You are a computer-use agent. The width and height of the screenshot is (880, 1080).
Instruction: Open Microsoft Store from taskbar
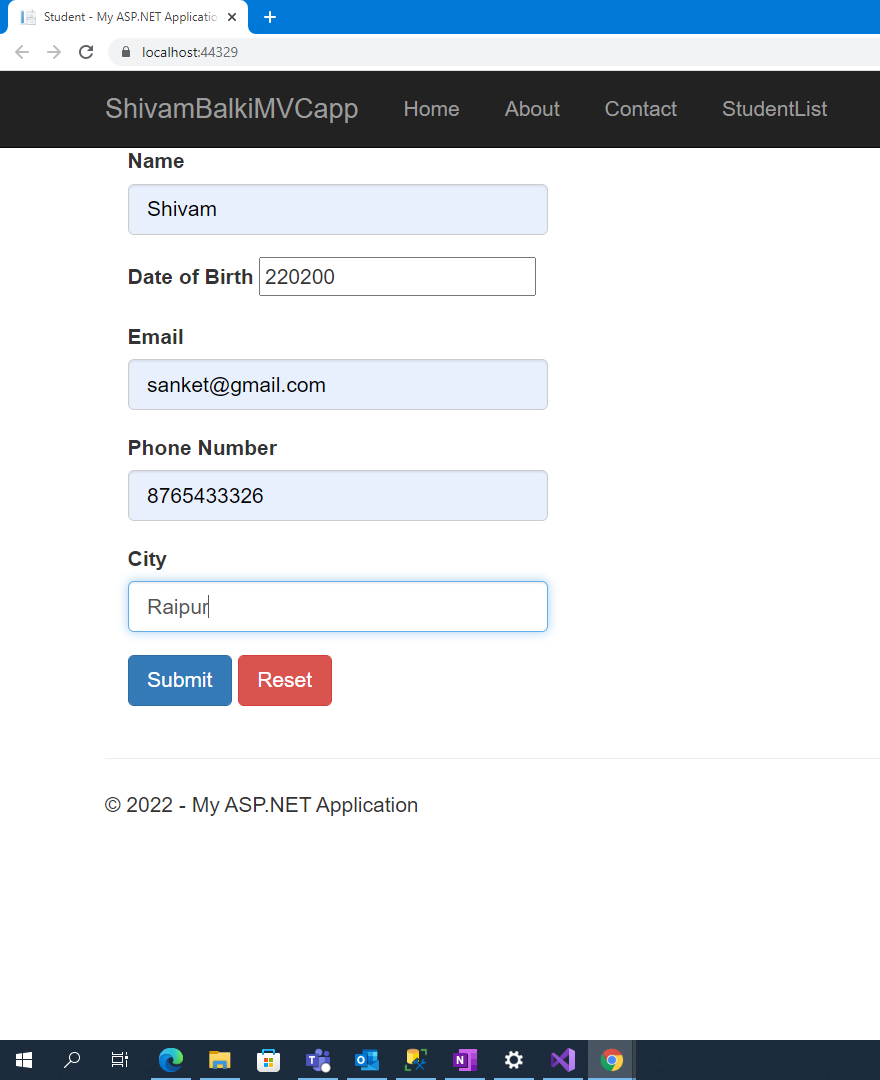tap(269, 1060)
